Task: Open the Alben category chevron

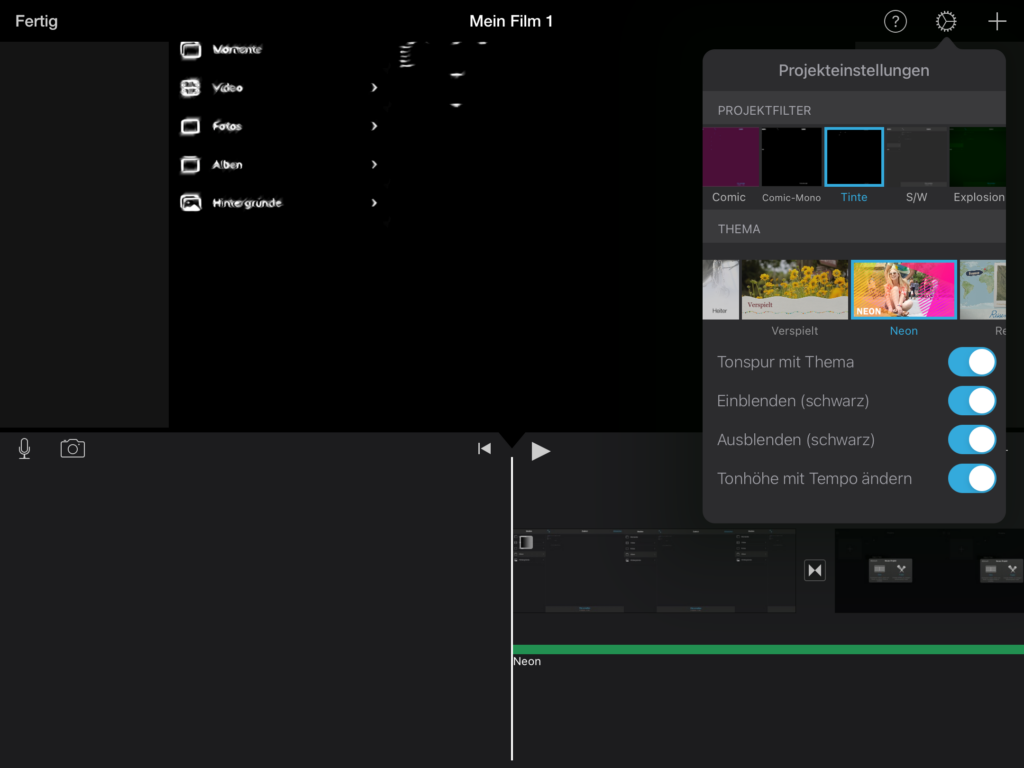Action: click(x=374, y=165)
